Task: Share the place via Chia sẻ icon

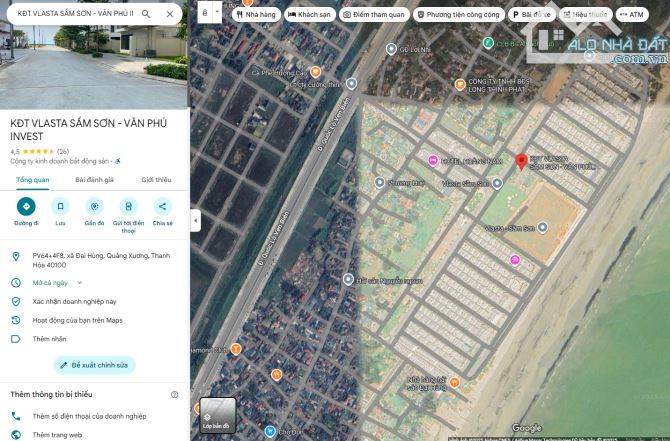Action: click(162, 207)
